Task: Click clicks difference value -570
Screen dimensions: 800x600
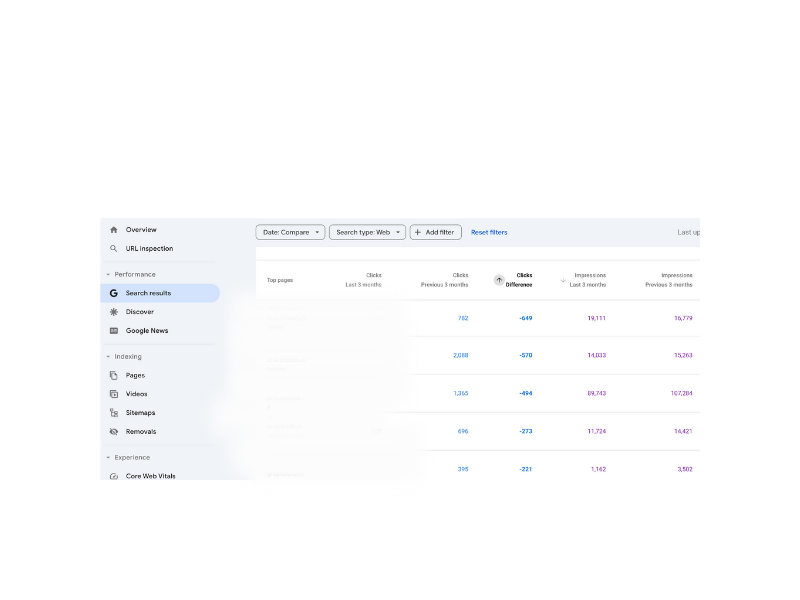Action: [x=526, y=355]
